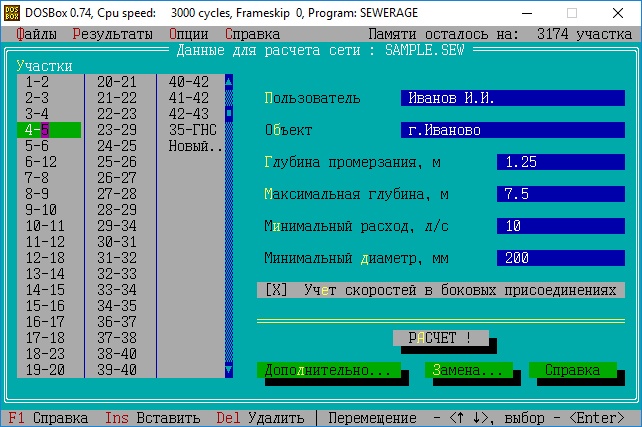Toggle the speed accounting checkbox
Image resolution: width=642 pixels, height=427 pixels.
pos(276,290)
